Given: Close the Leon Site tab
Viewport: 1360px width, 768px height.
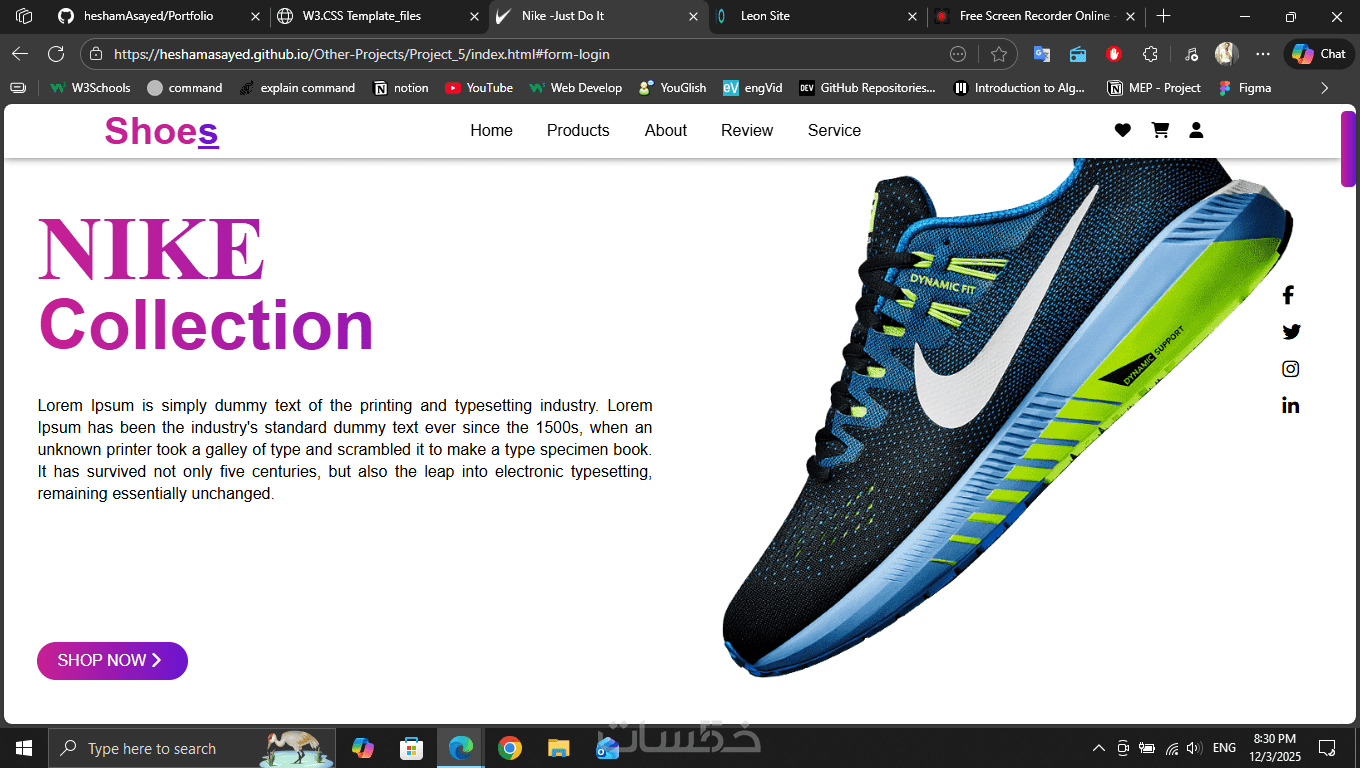Looking at the screenshot, I should coord(911,16).
